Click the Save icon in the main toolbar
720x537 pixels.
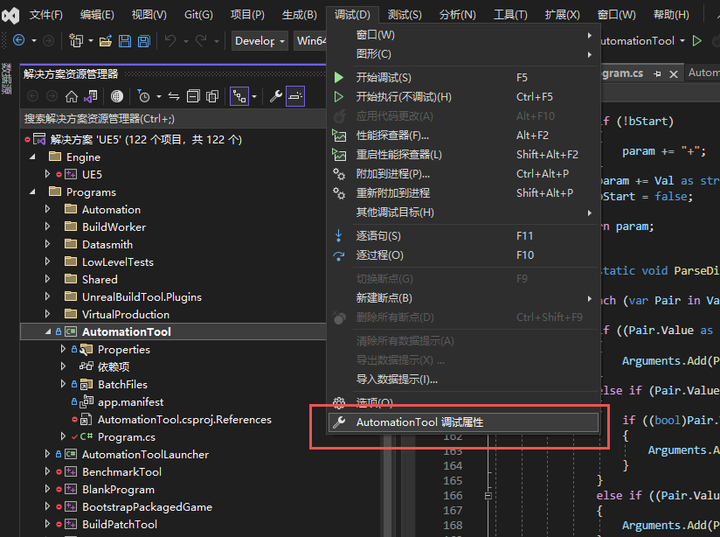point(125,41)
